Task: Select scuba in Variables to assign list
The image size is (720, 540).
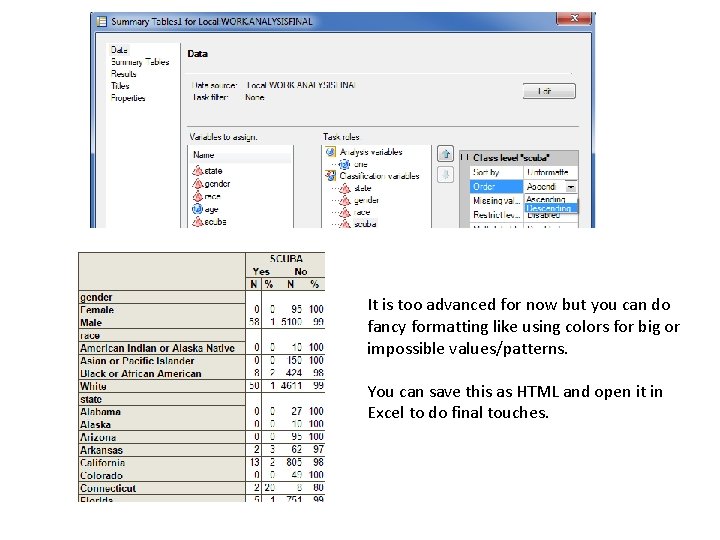Action: click(215, 222)
